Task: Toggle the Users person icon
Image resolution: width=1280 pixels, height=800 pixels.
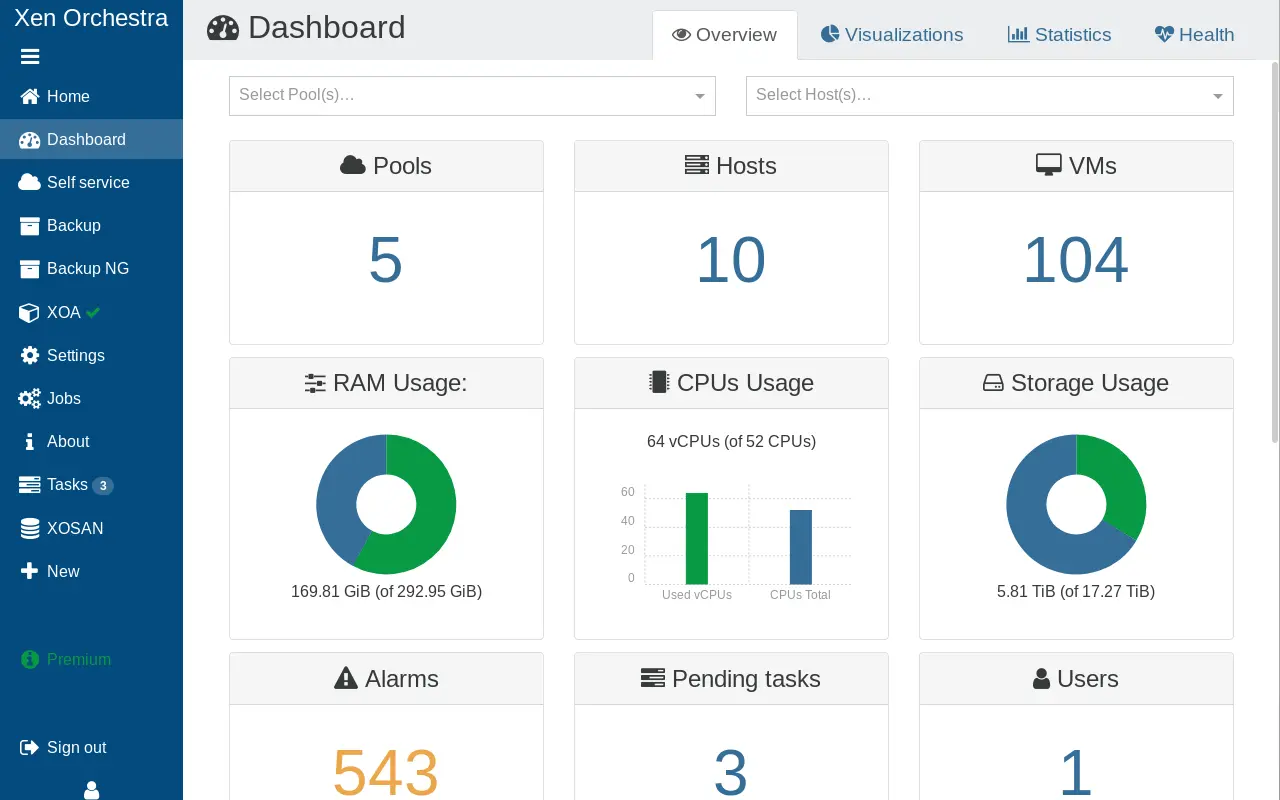Action: (1039, 678)
